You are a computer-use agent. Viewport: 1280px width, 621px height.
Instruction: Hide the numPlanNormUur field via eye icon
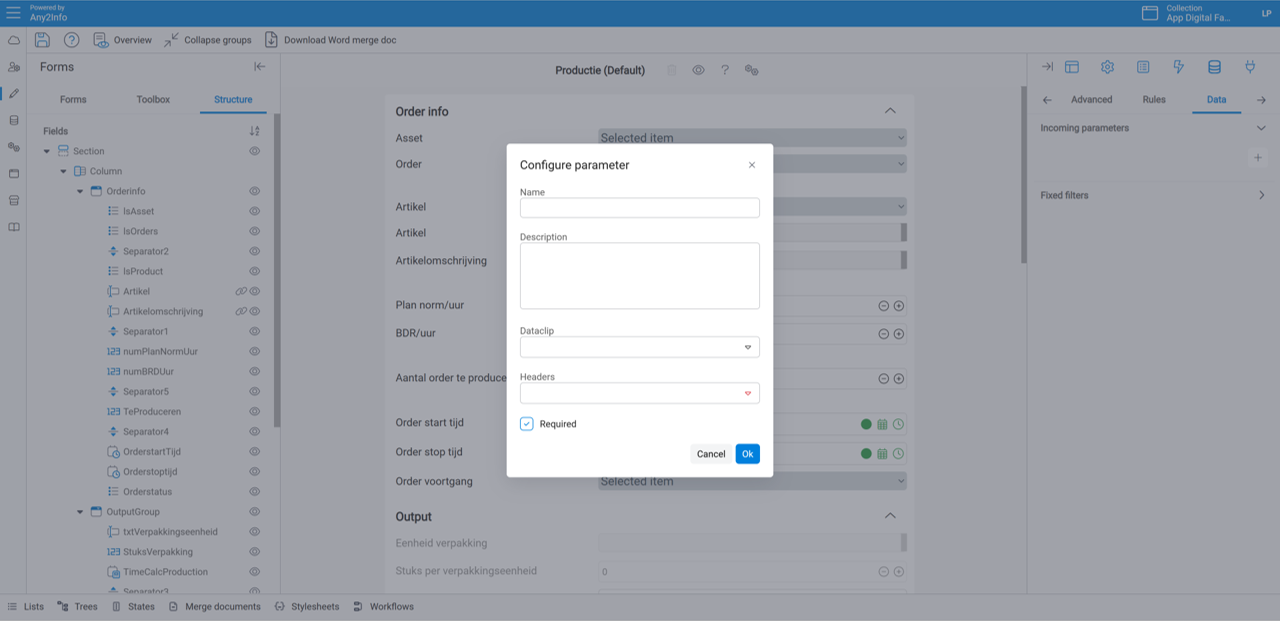coord(254,351)
